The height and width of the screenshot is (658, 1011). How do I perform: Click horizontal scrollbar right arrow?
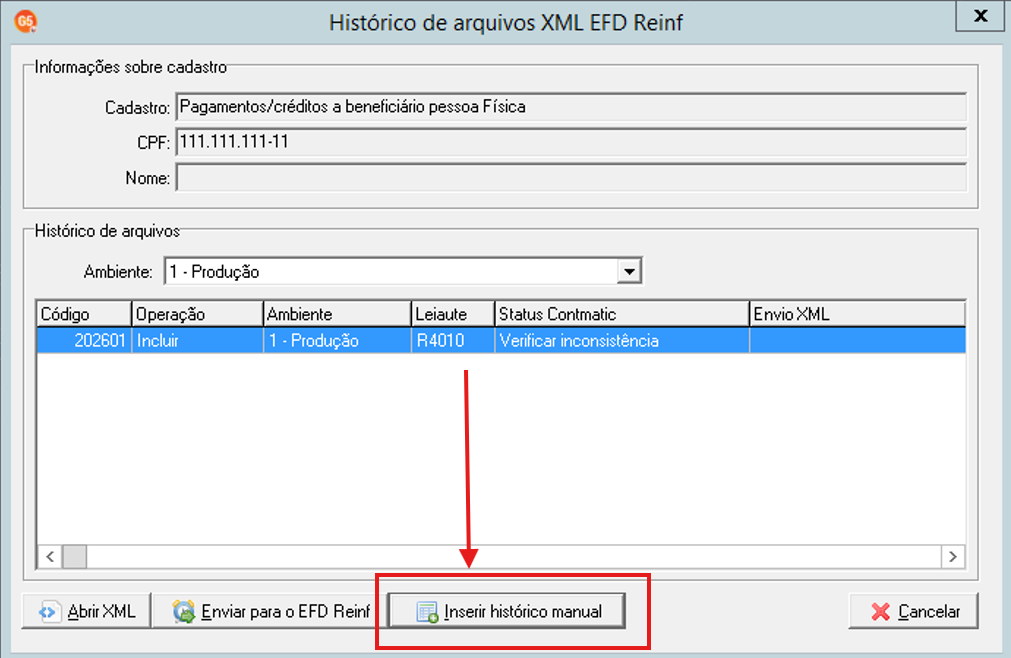click(953, 557)
